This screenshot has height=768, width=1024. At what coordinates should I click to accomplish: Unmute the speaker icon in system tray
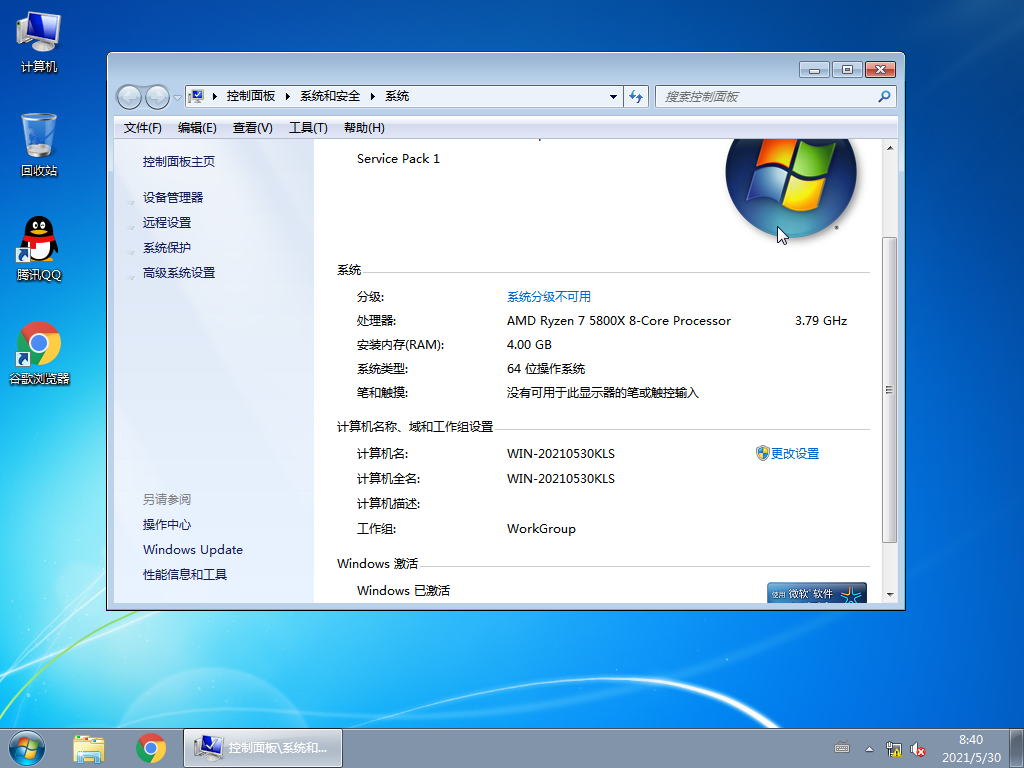(919, 747)
